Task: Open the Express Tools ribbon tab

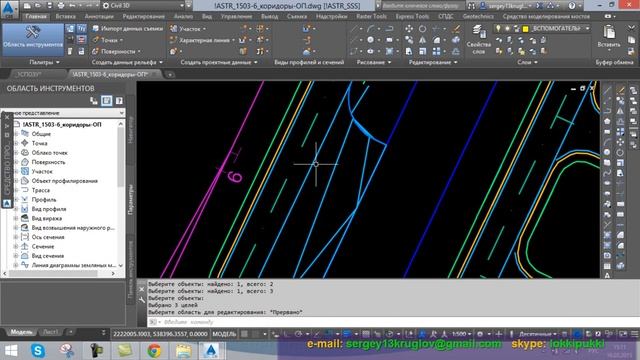Action: click(412, 16)
